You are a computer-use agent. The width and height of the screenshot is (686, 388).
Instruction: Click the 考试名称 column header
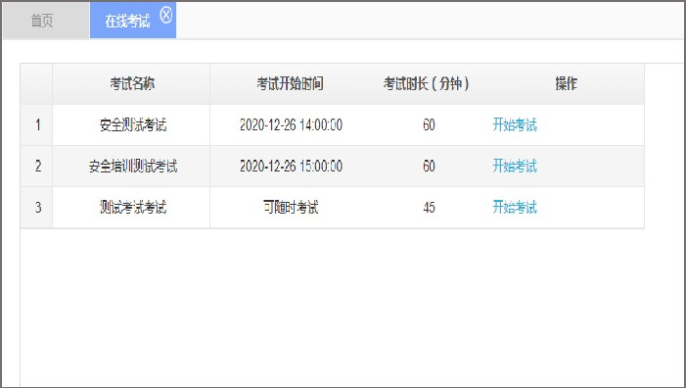pos(131,84)
